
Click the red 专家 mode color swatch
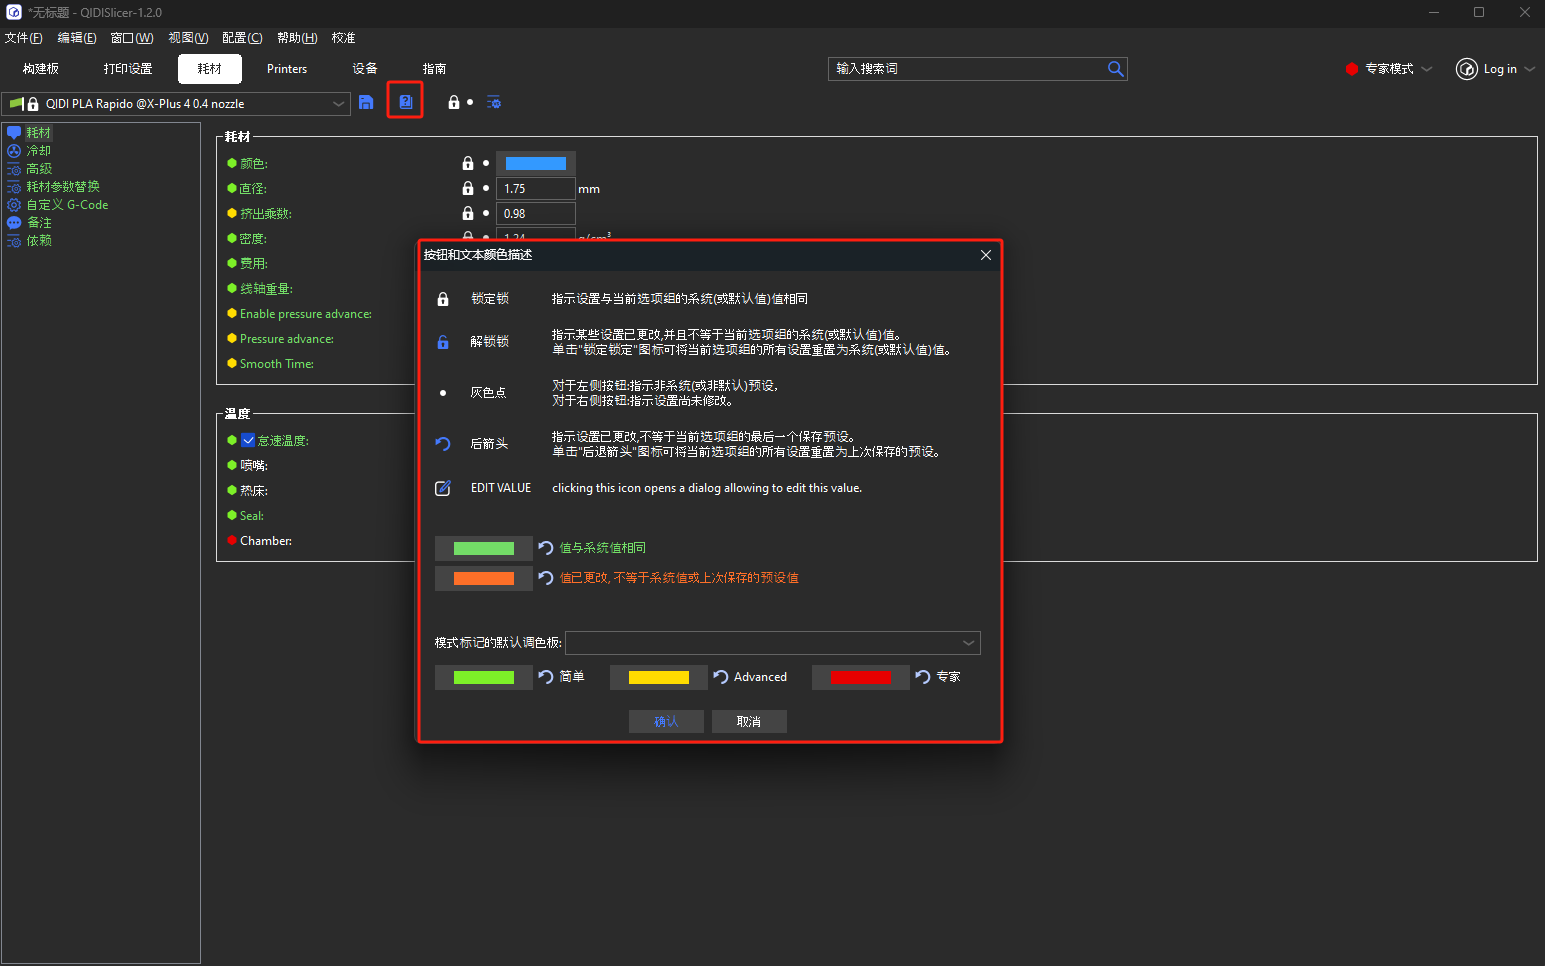point(861,677)
